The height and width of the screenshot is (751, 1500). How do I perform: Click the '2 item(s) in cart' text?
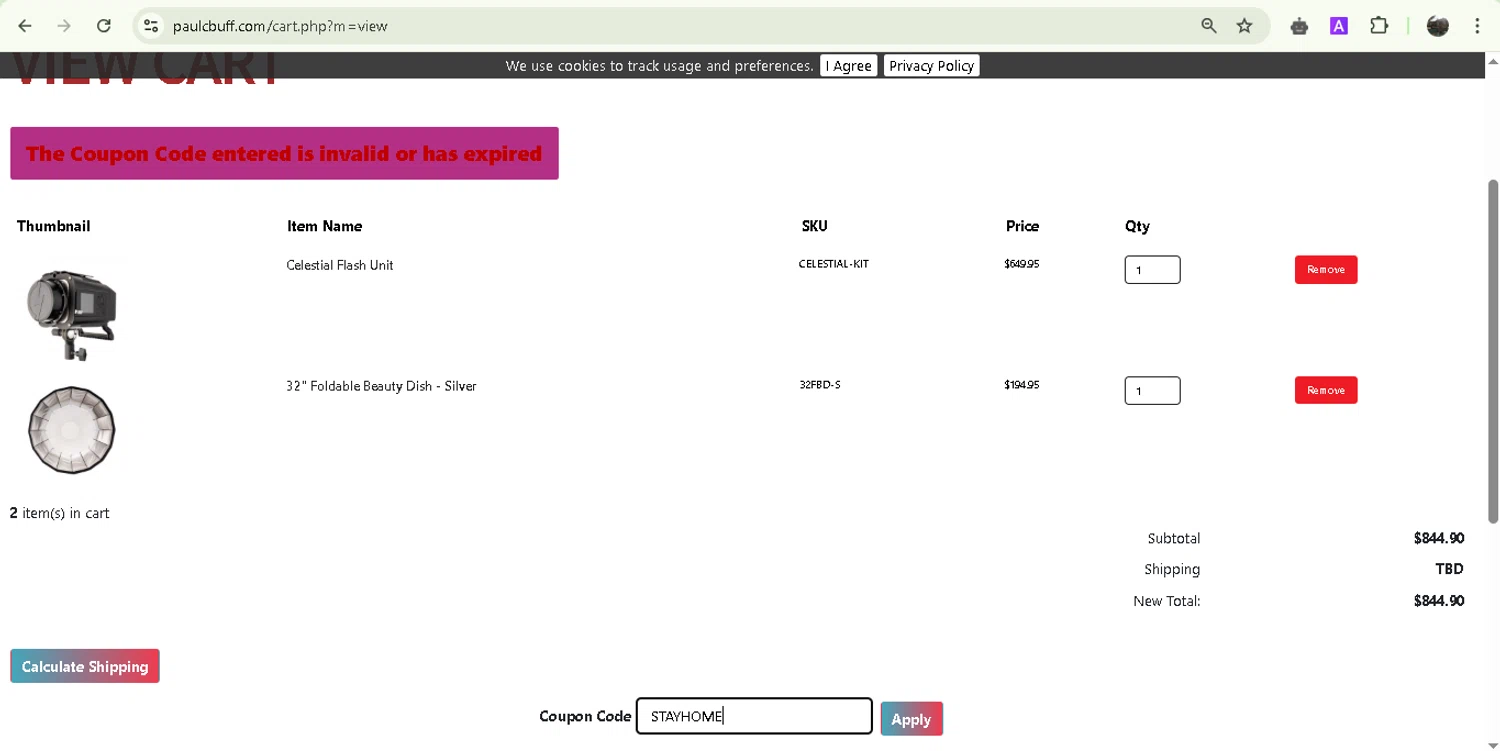60,513
